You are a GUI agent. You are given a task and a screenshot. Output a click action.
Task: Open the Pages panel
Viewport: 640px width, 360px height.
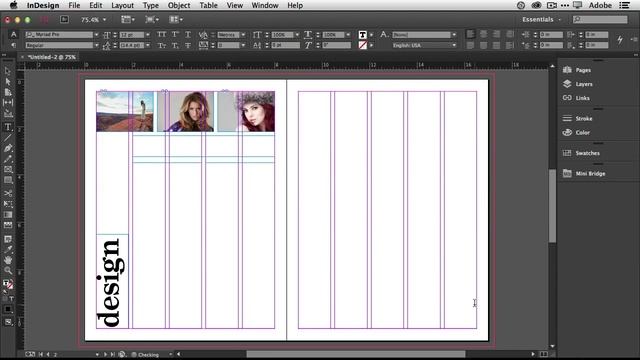[x=583, y=70]
